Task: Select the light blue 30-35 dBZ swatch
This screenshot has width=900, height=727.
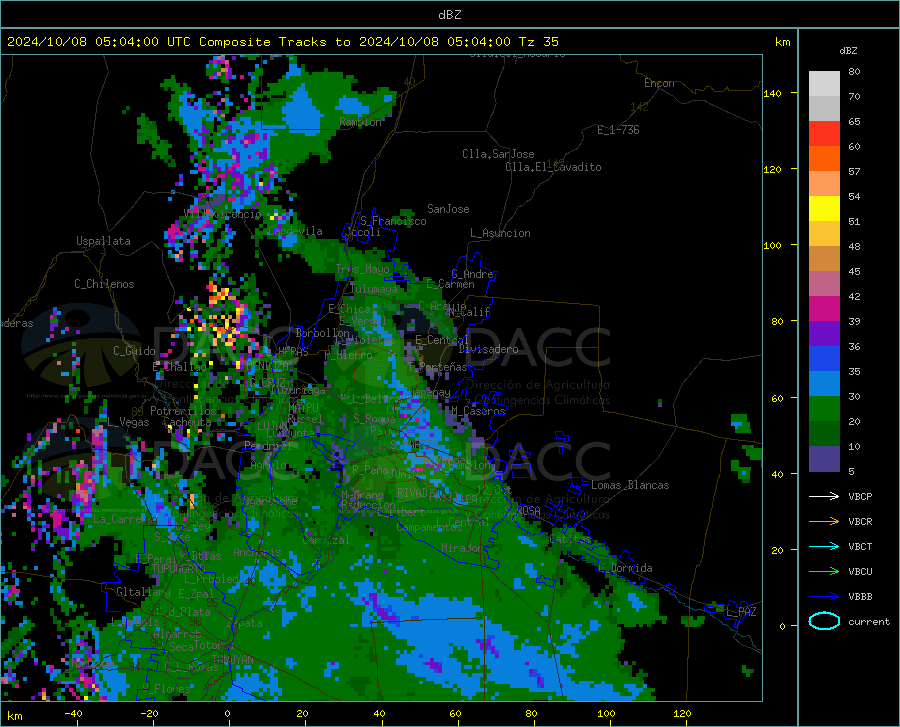Action: point(824,384)
